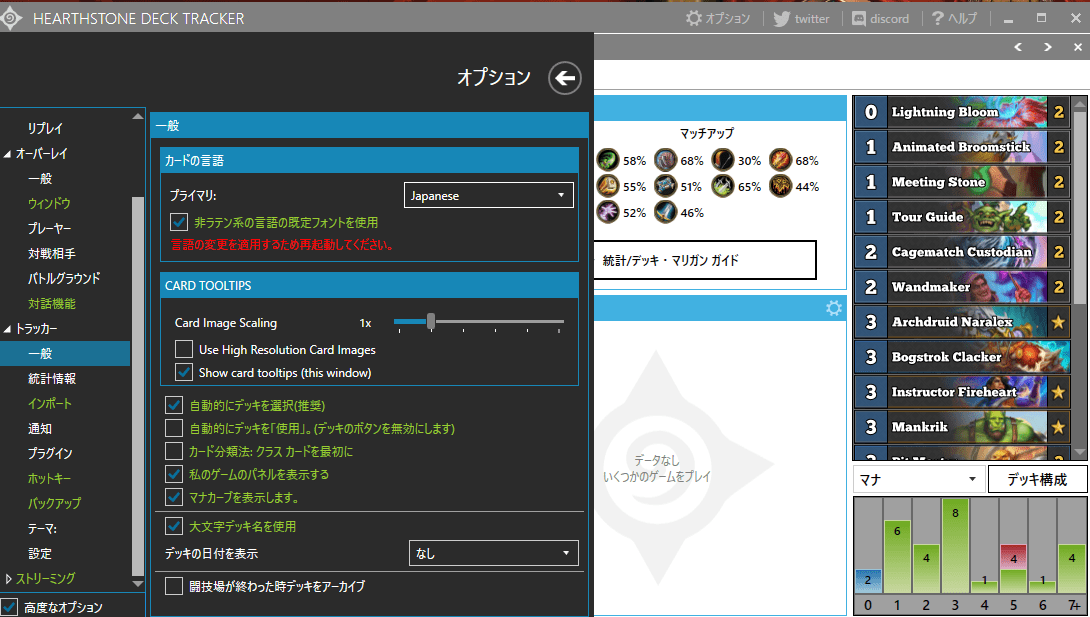Click the 52% matchup class icon
The height and width of the screenshot is (617, 1090).
pyautogui.click(x=608, y=212)
